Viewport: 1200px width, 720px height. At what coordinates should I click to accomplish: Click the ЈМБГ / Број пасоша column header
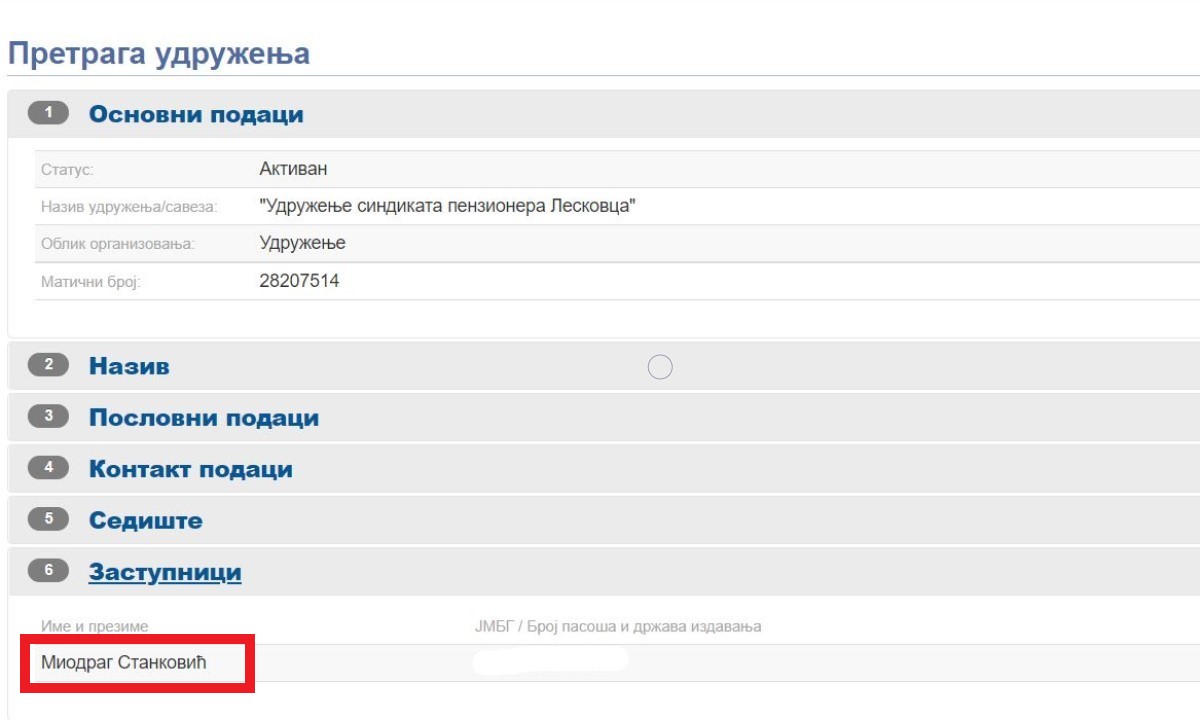[617, 627]
